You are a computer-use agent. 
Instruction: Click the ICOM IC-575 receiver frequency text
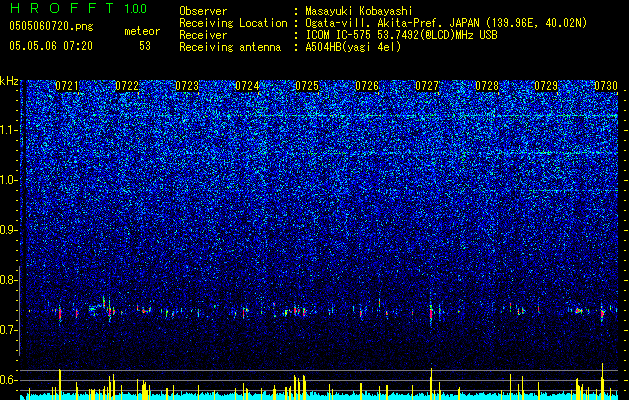401,35
